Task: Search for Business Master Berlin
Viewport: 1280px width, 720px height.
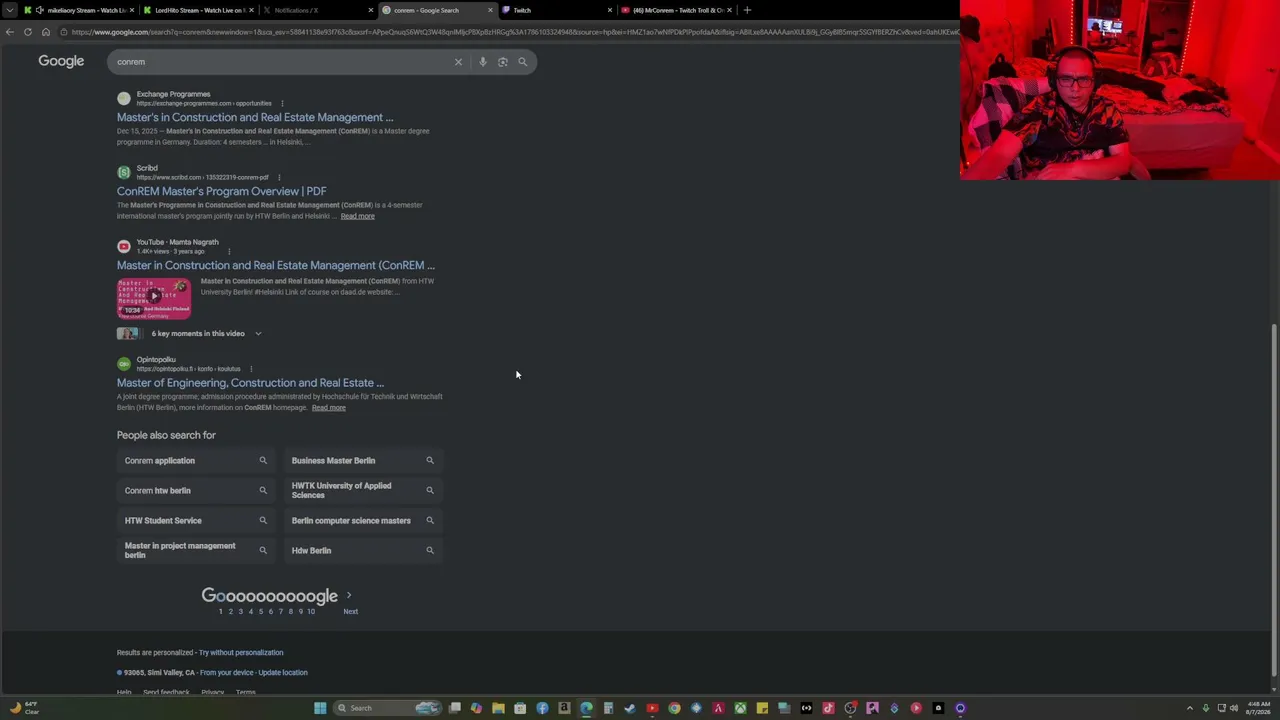Action: tap(362, 461)
